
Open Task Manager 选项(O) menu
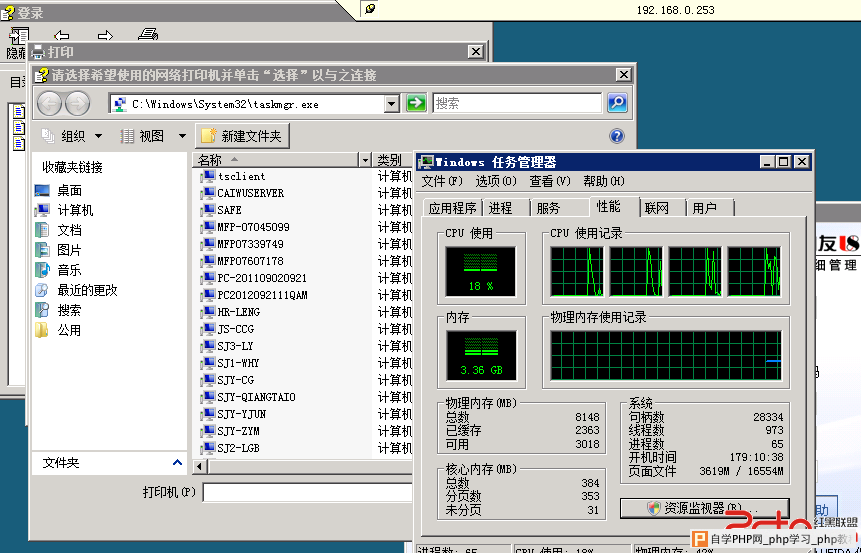point(496,181)
